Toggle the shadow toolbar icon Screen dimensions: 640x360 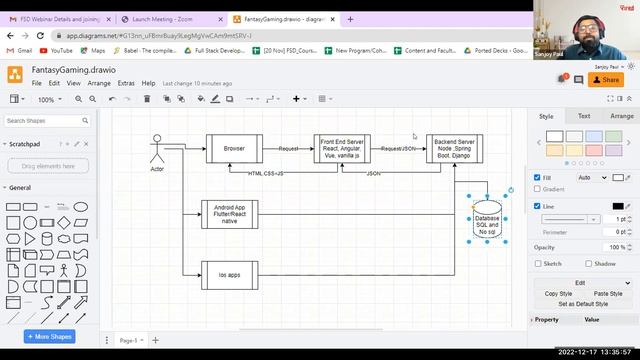(229, 99)
